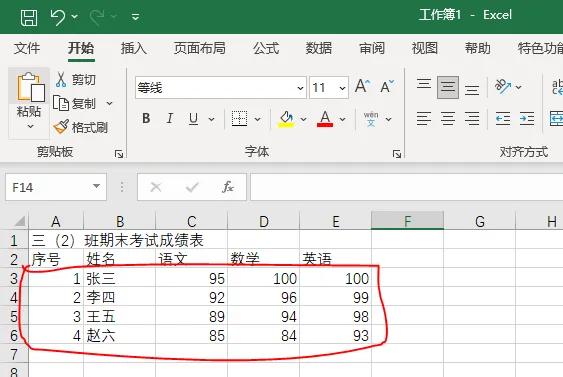
Task: Click title cell 三（2）班期末考试成绩表
Action: tap(117, 240)
